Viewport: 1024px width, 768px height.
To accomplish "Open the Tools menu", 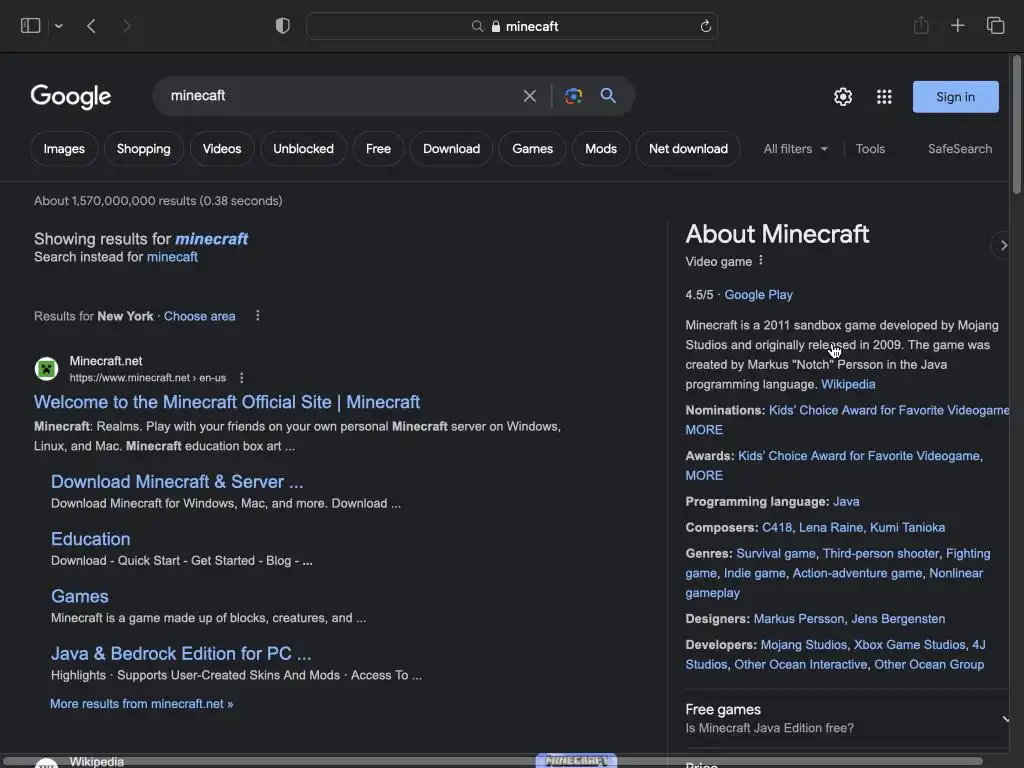I will (870, 149).
